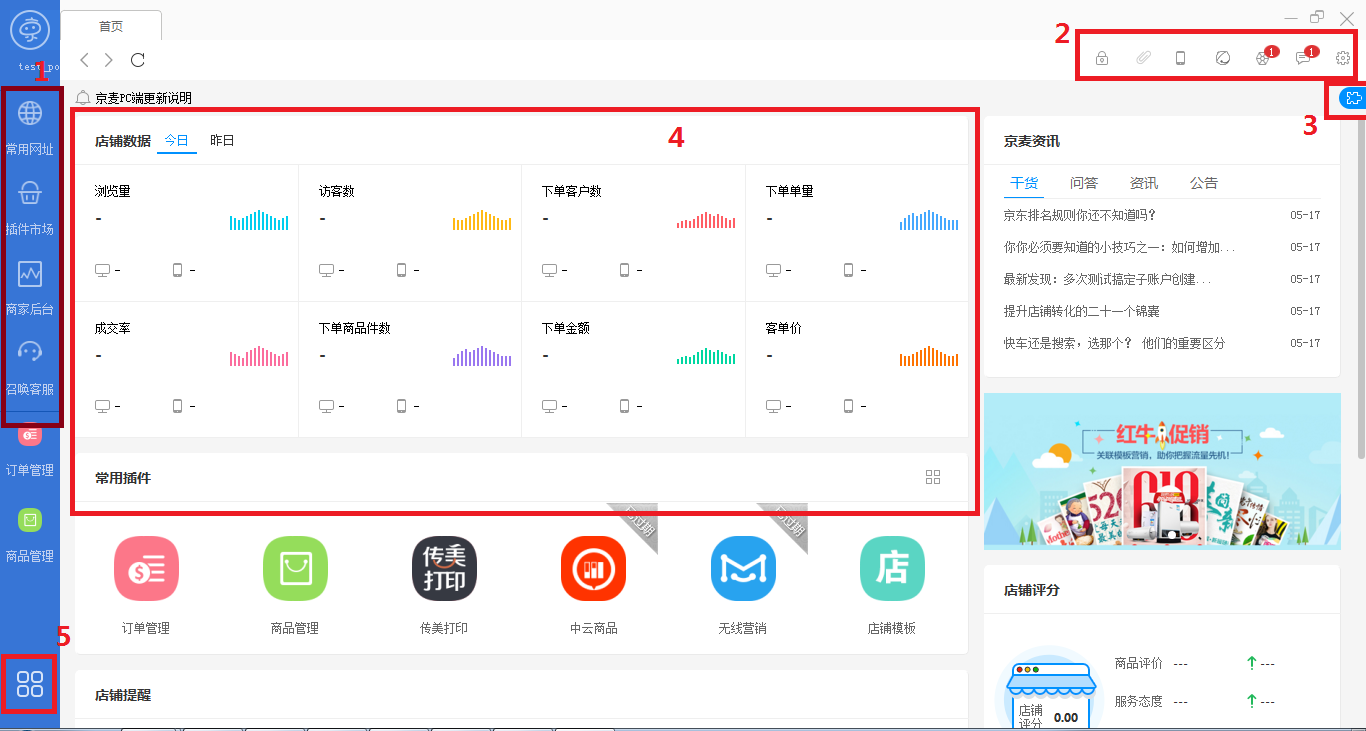The height and width of the screenshot is (731, 1366).
Task: Launch the 传美打印 plugin
Action: (444, 568)
